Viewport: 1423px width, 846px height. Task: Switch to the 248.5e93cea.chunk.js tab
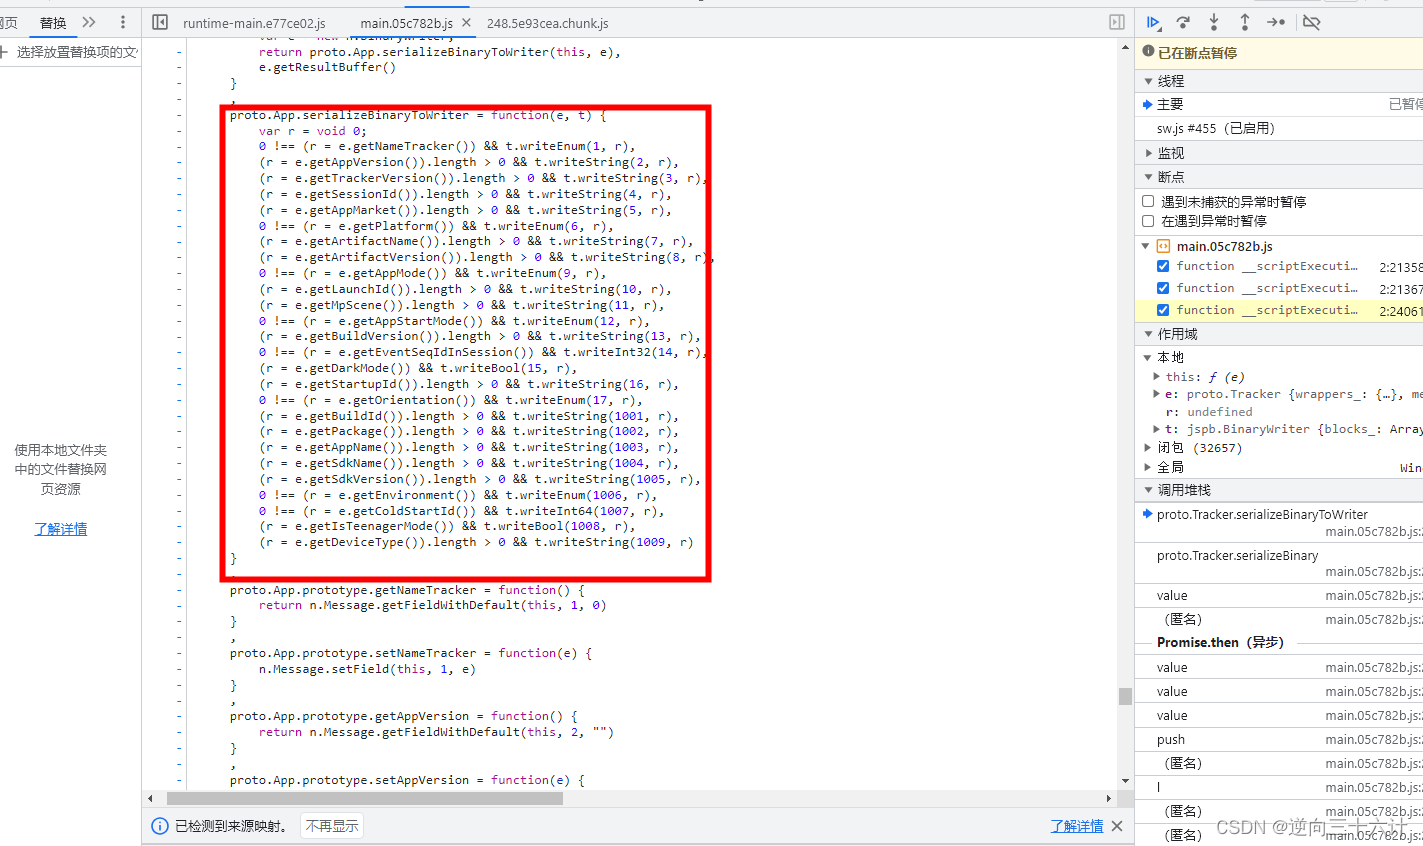pyautogui.click(x=547, y=23)
